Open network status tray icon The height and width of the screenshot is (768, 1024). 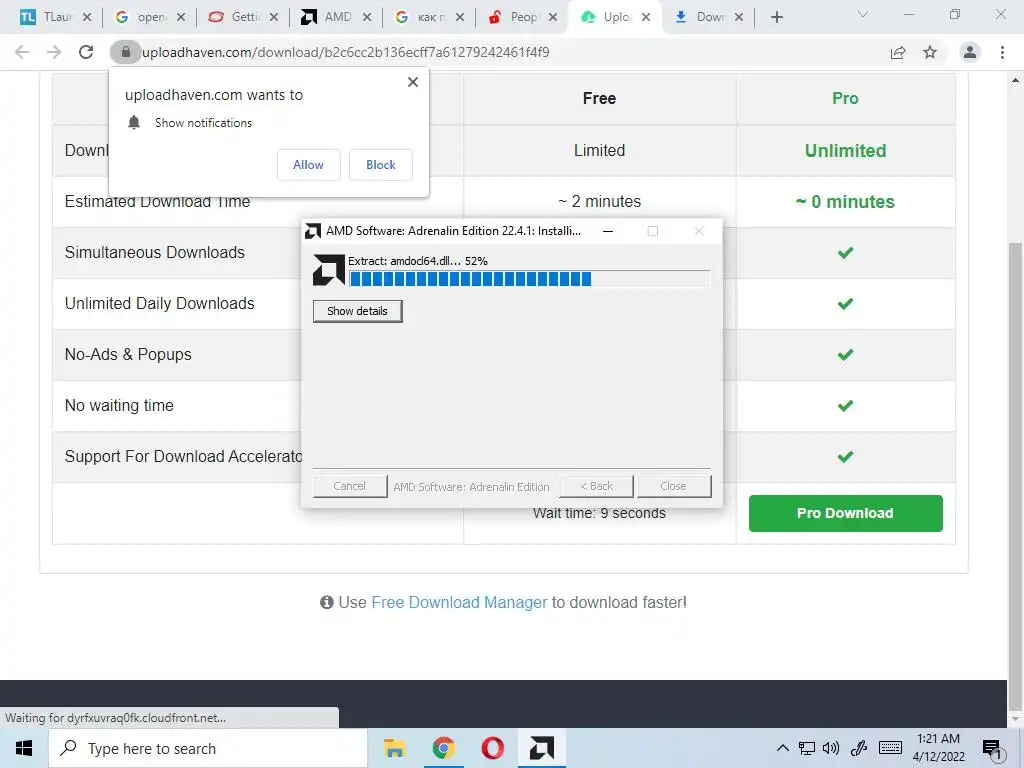click(807, 748)
